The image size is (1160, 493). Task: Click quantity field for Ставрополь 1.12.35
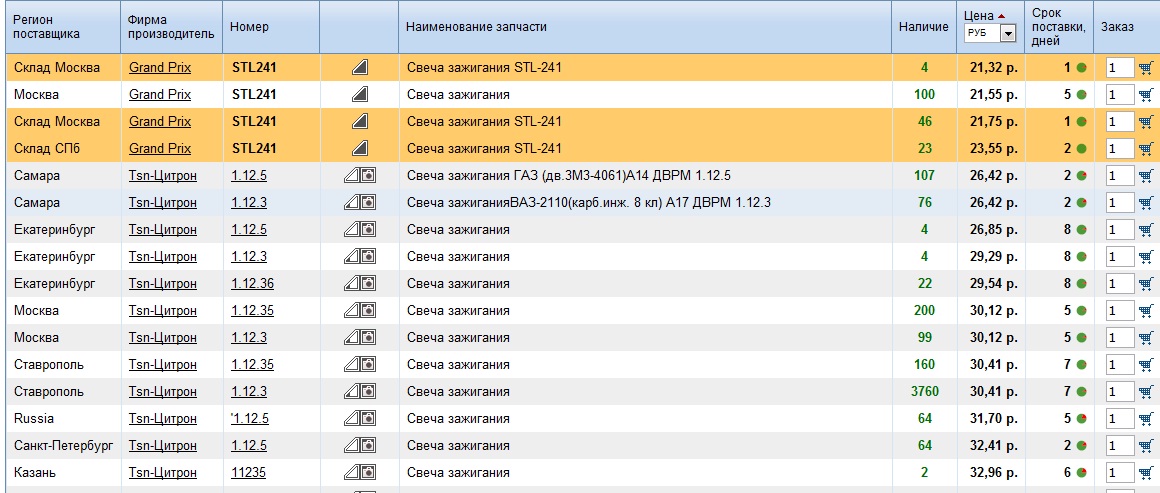pyautogui.click(x=1120, y=365)
